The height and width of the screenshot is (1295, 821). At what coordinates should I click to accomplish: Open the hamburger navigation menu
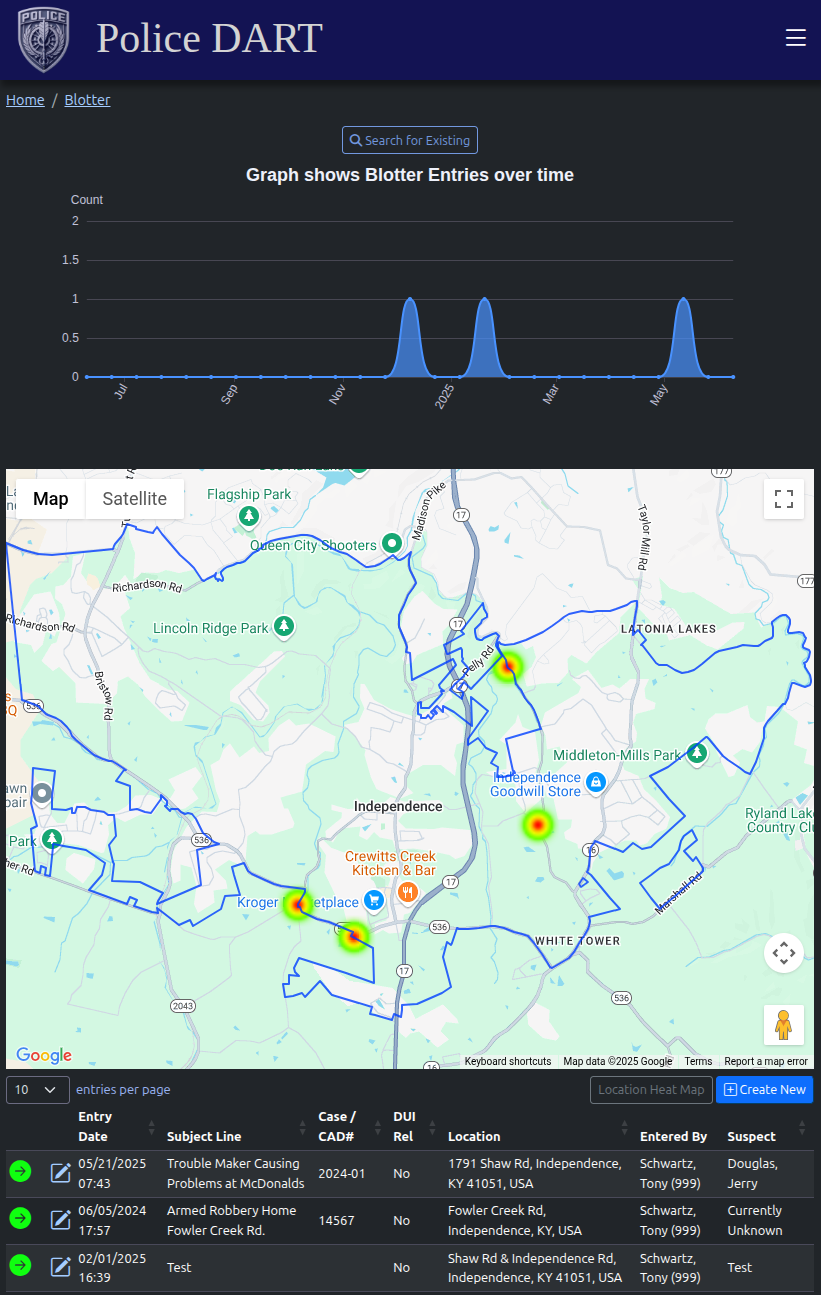[x=795, y=38]
